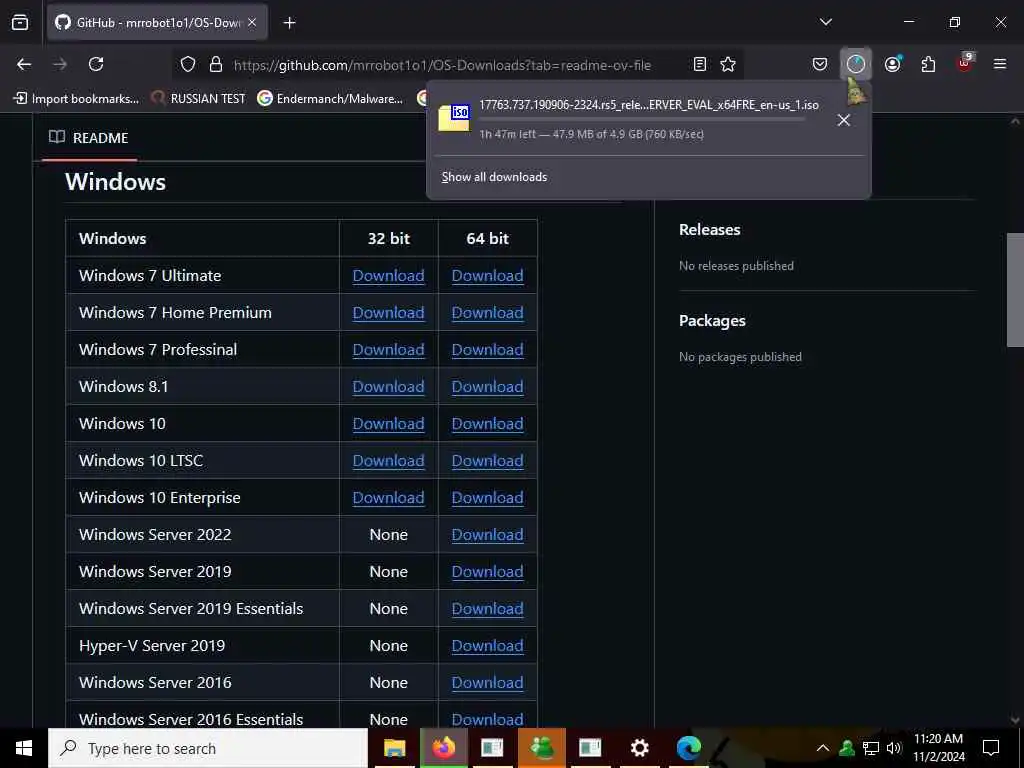Screen dimensions: 1024x768
Task: Open File Explorer from the taskbar
Action: tap(394, 748)
